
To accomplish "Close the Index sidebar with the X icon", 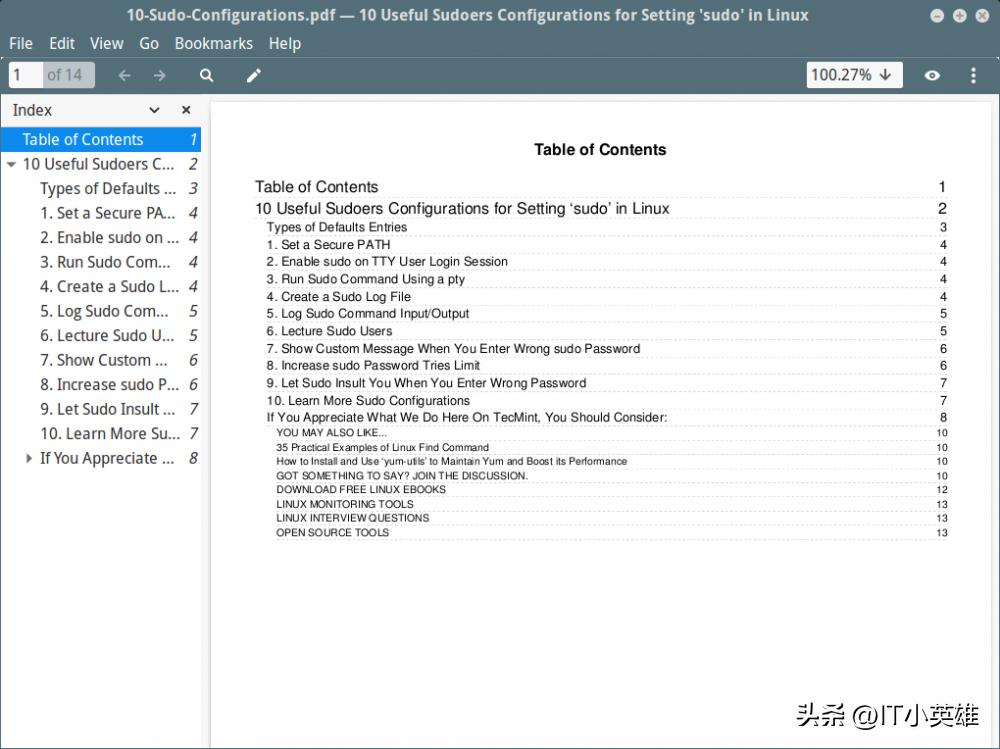I will (186, 110).
